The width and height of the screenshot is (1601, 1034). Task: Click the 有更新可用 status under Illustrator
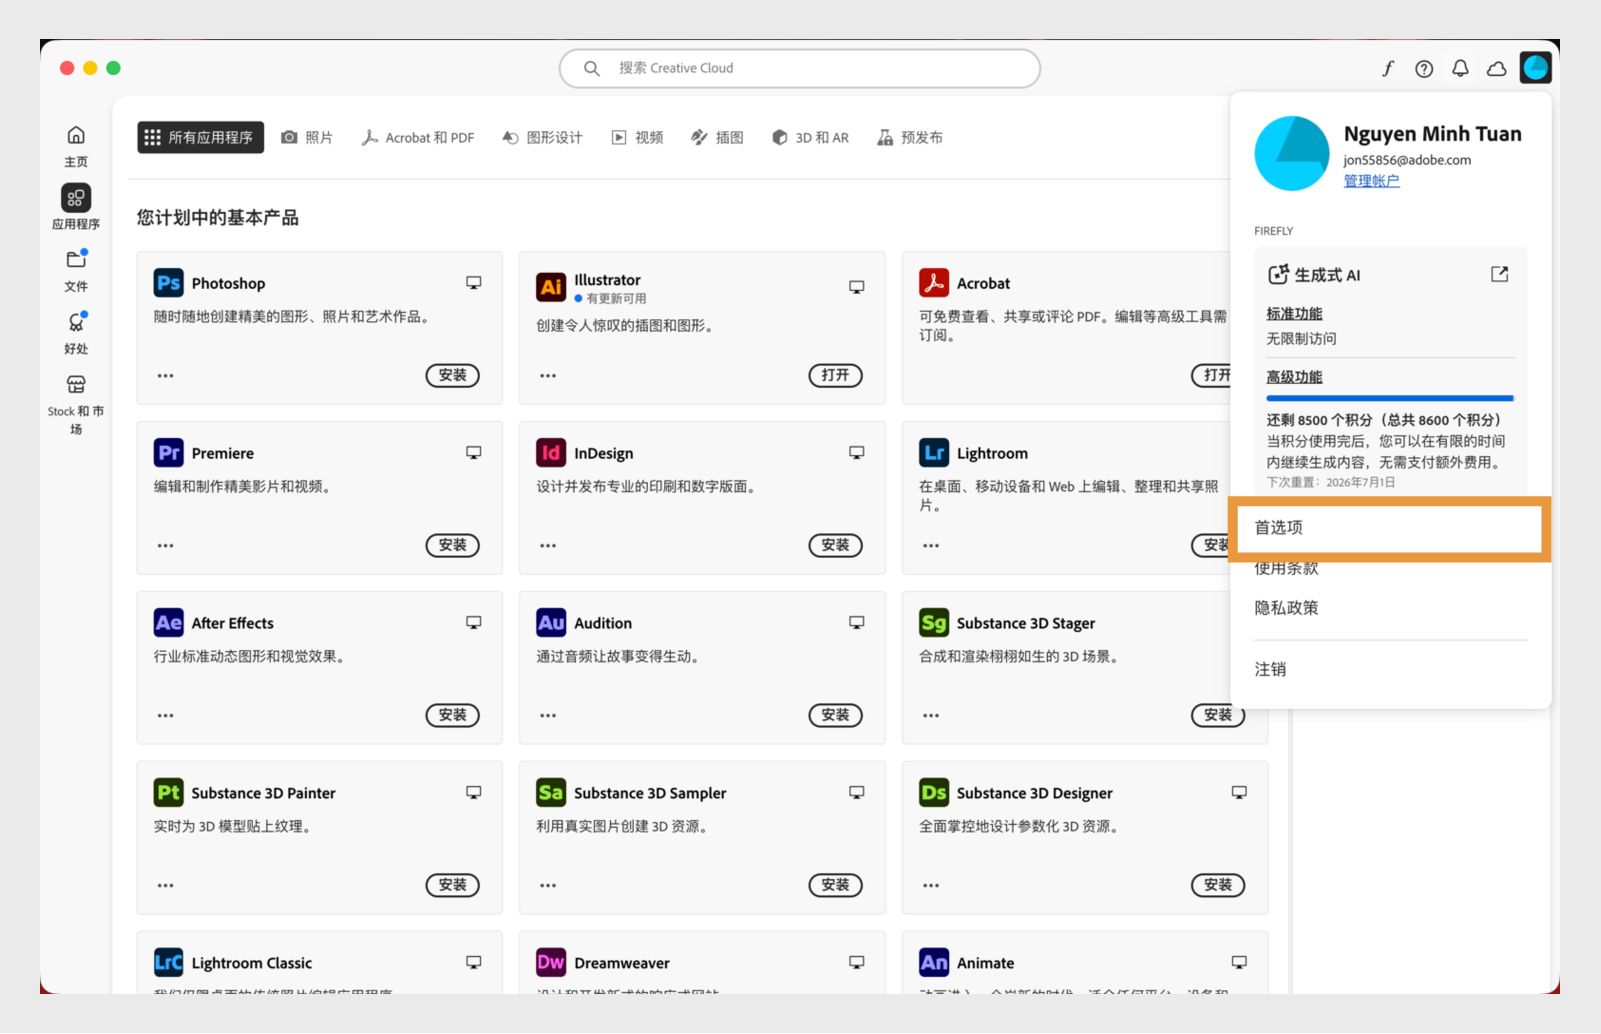tap(611, 299)
